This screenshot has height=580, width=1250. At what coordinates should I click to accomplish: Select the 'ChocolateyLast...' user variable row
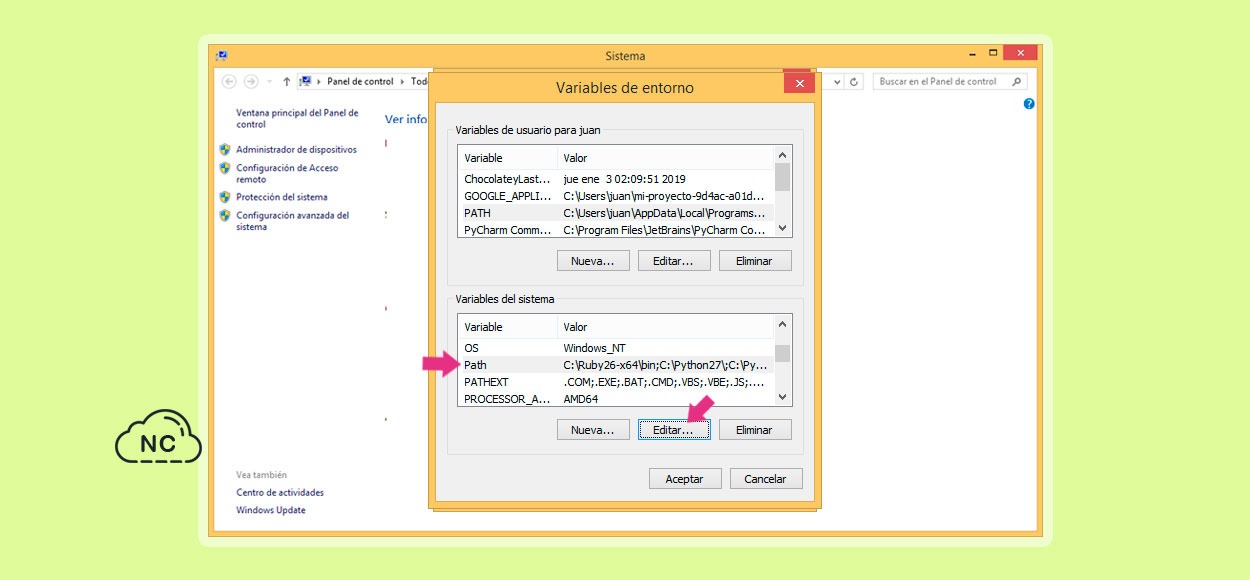point(616,179)
